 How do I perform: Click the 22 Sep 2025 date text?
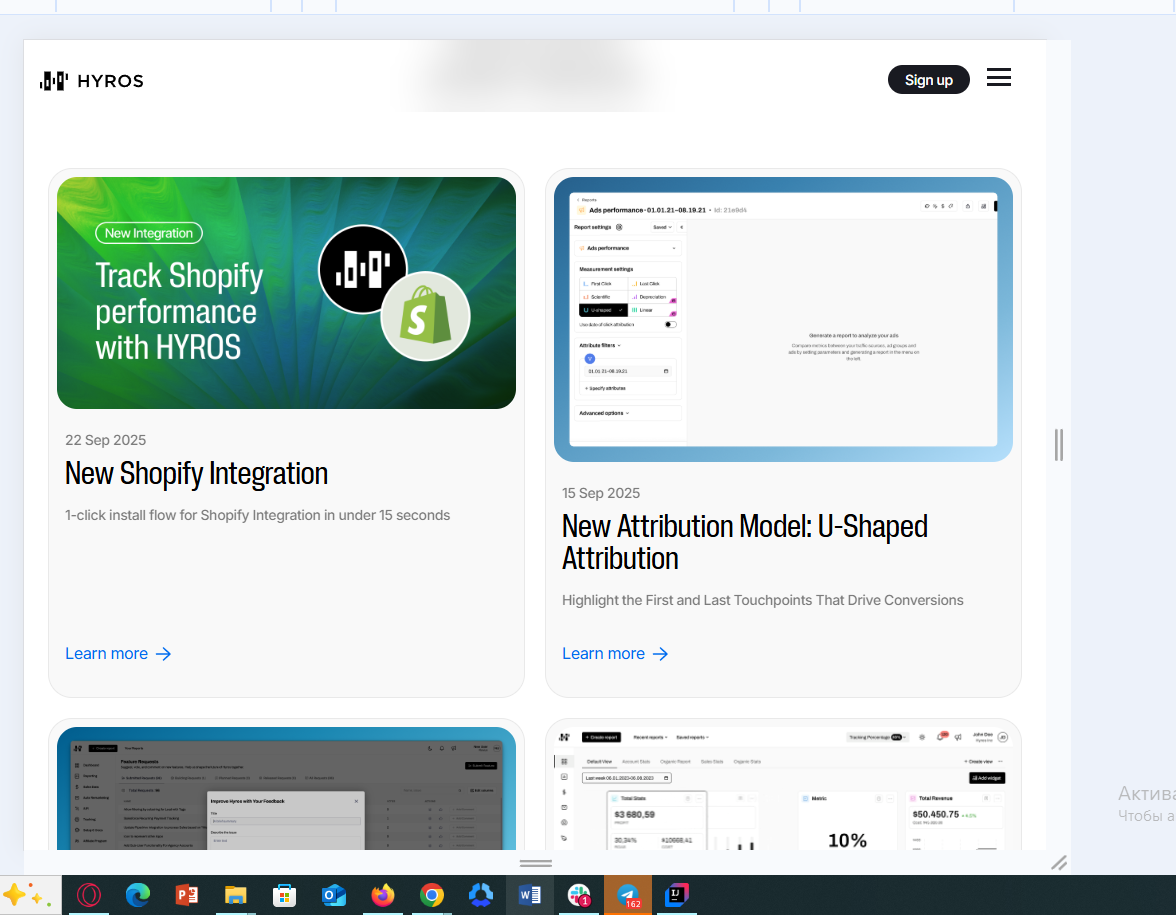(106, 440)
